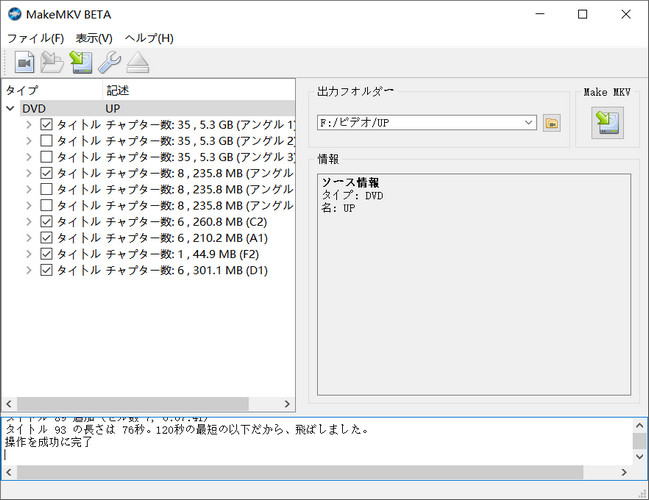Expand the 5.3 GB Angle 2 title row
This screenshot has height=500, width=649.
[29, 141]
